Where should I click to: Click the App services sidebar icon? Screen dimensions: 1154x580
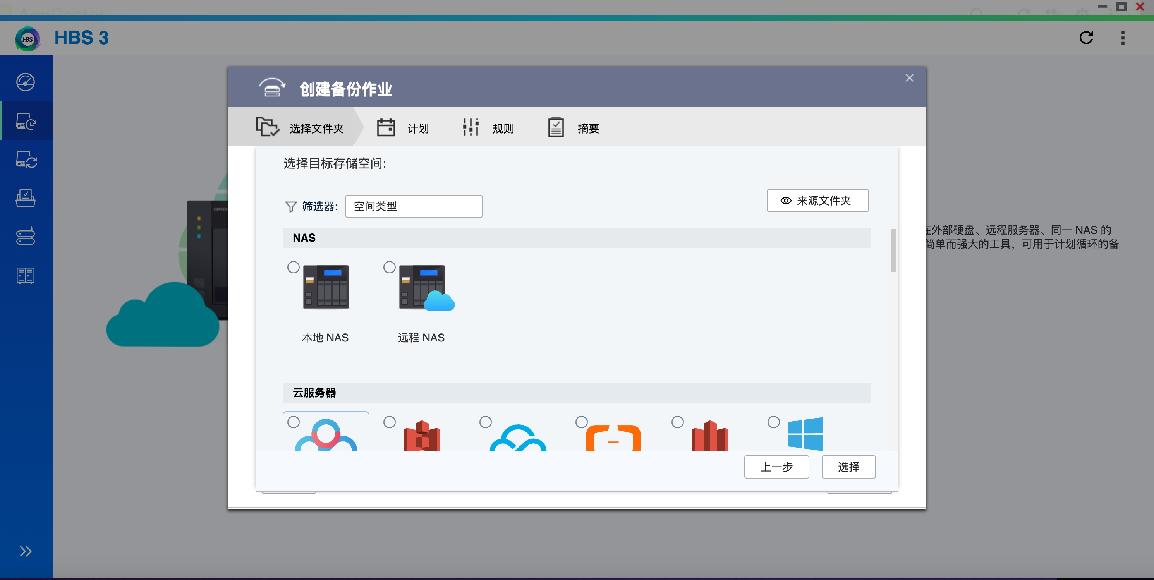(x=25, y=276)
